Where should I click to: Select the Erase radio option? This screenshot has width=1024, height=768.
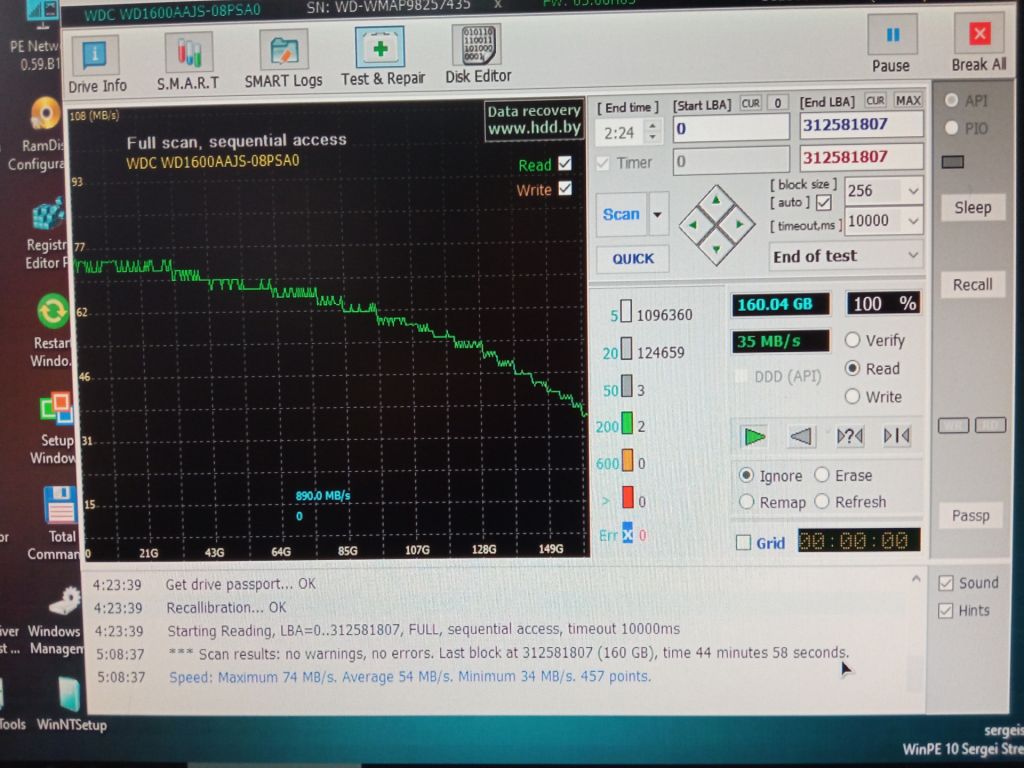click(822, 475)
